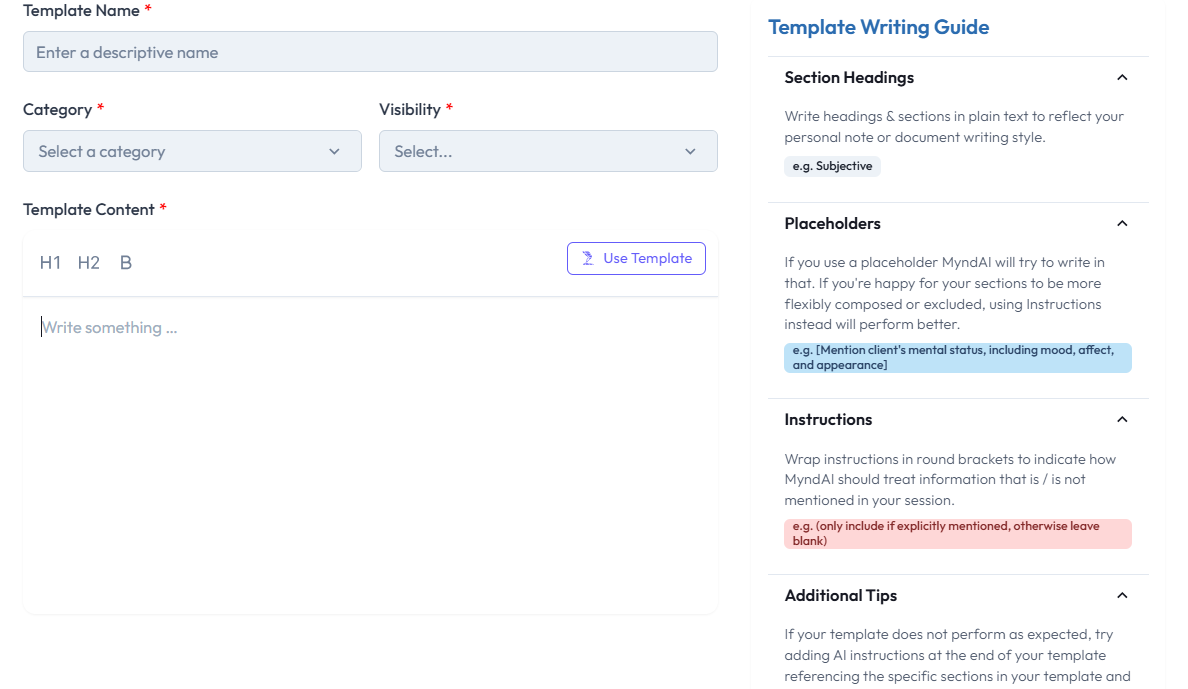Click the Template Writing Guide title

878,27
